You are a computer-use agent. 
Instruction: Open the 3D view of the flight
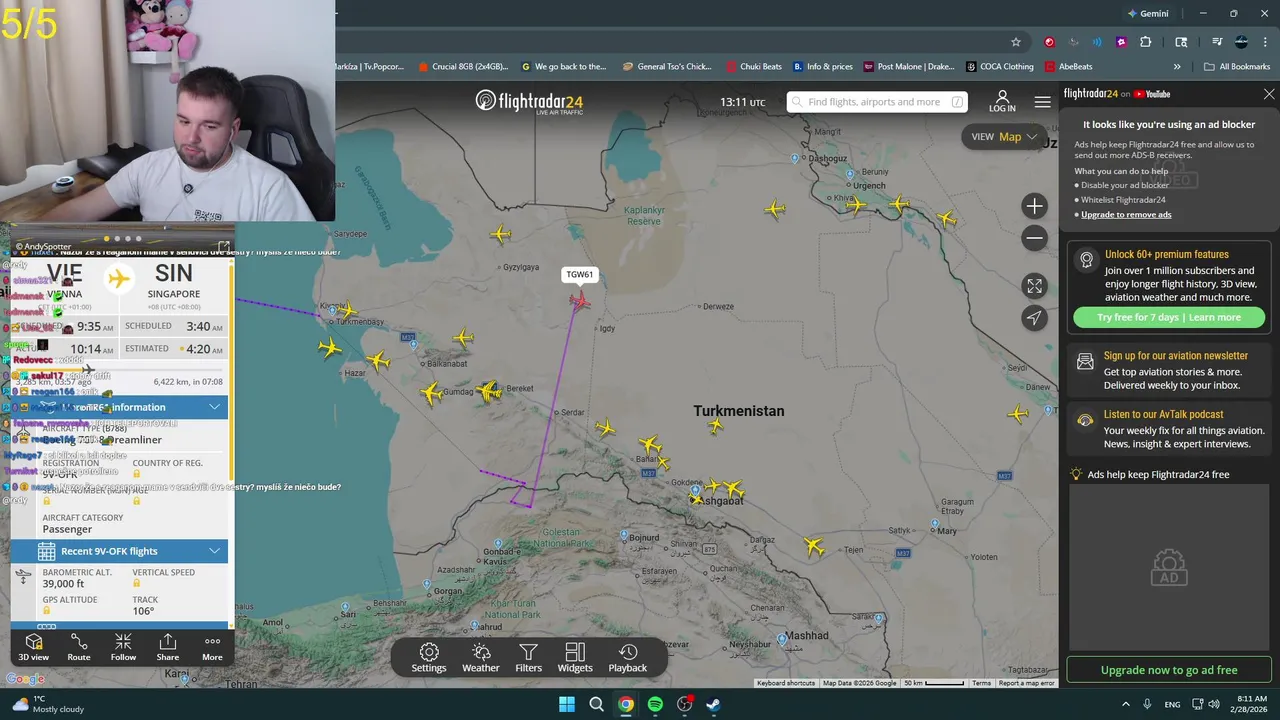point(33,647)
